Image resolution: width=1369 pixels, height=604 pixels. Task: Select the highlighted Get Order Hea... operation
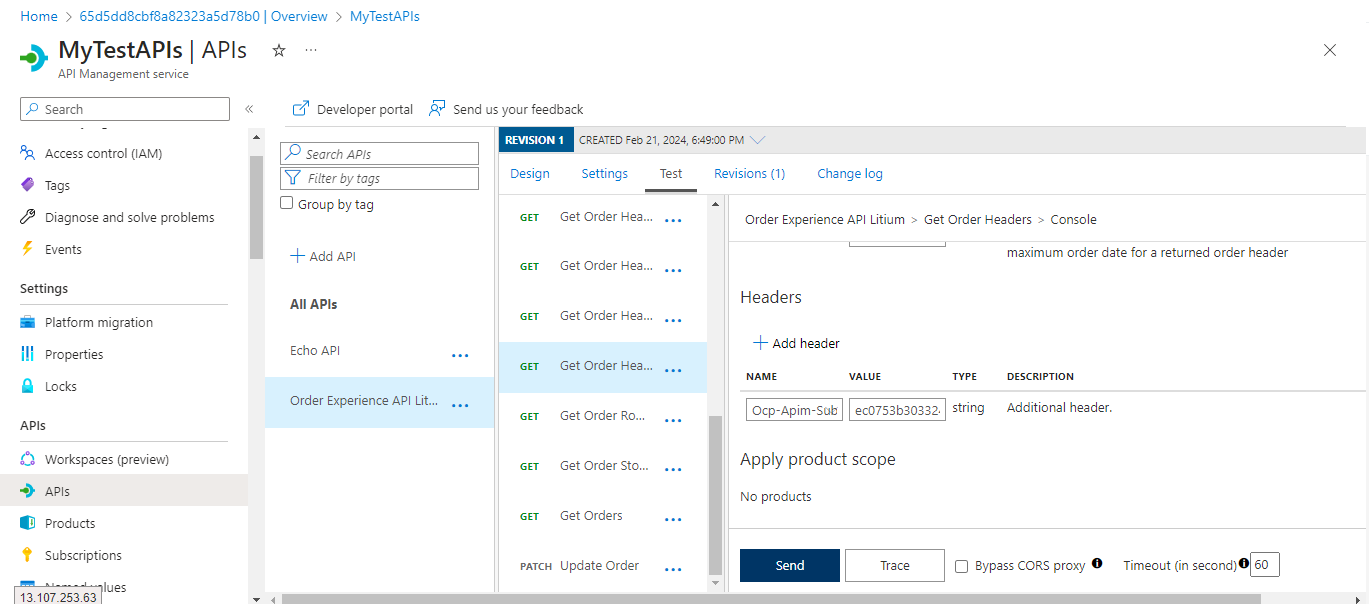click(603, 367)
